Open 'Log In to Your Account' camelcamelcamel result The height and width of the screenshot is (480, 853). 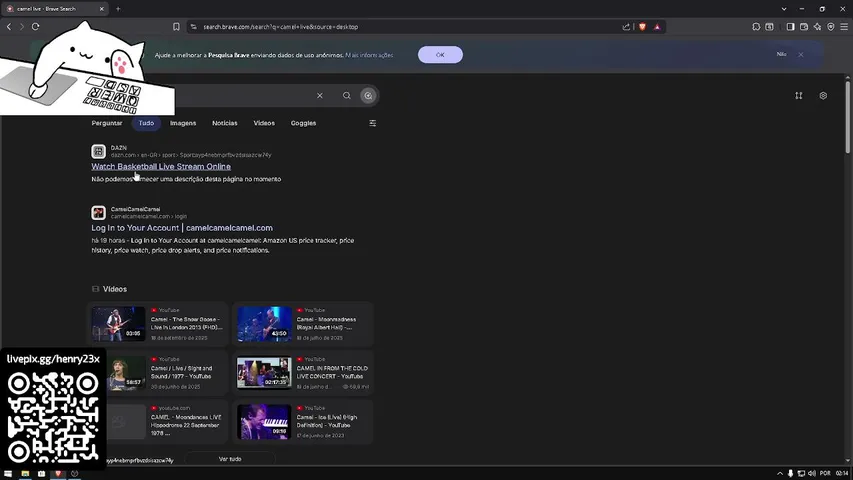coord(182,228)
